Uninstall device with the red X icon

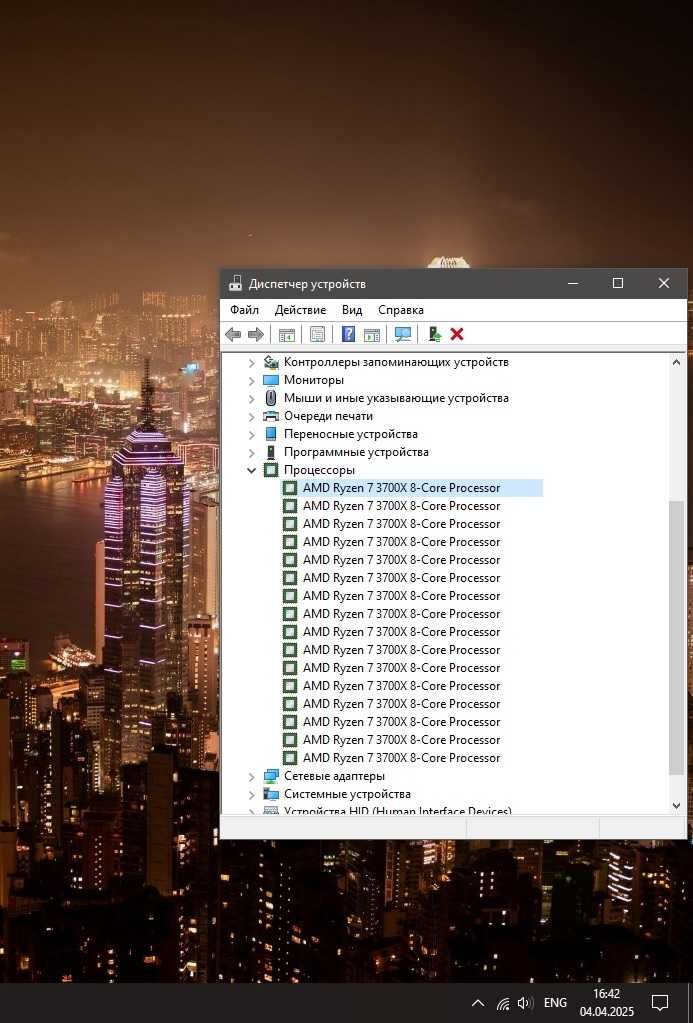[457, 335]
